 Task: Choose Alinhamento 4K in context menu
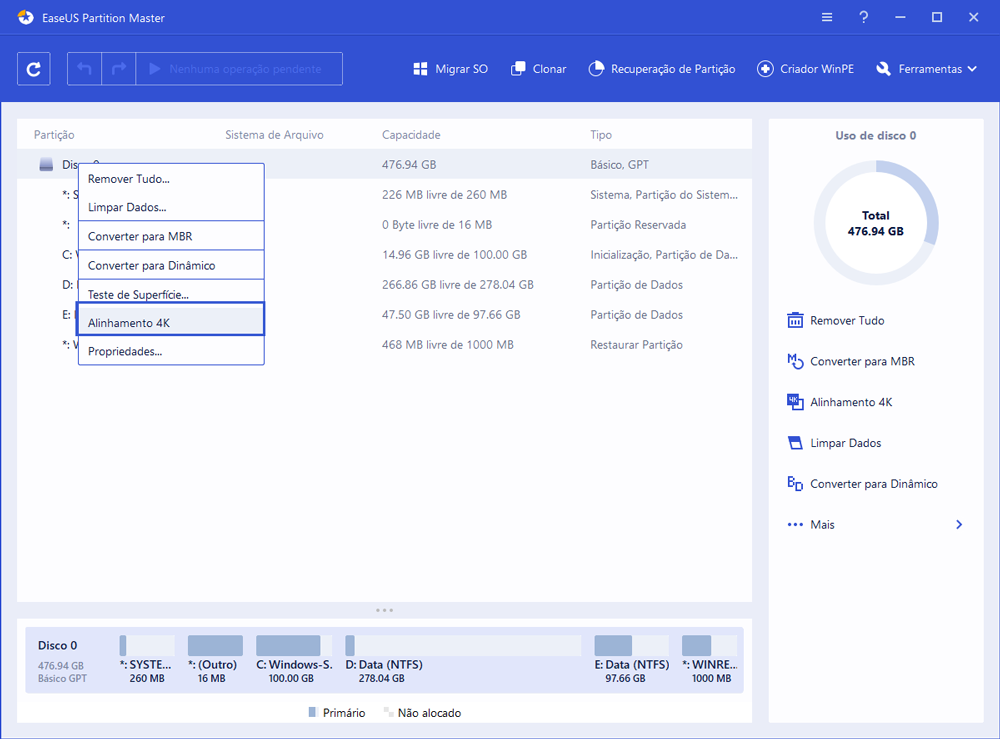[x=171, y=319]
